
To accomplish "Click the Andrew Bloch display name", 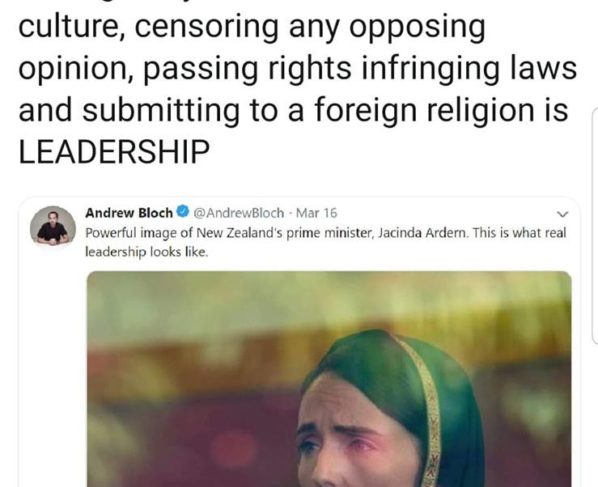I will [x=129, y=213].
